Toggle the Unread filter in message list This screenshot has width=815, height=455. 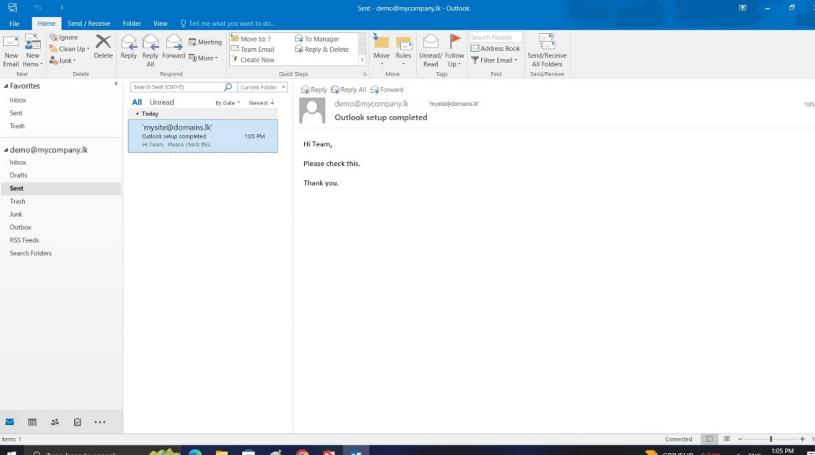coord(161,102)
